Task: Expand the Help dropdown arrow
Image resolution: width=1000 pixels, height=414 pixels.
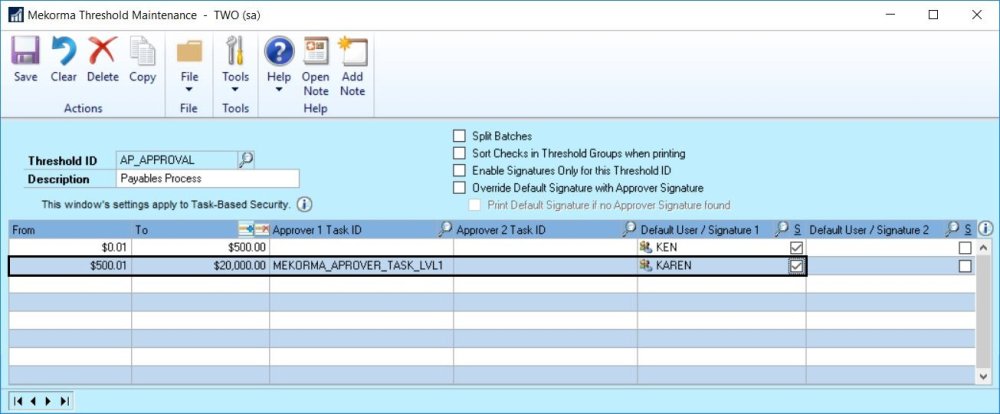Action: point(279,90)
